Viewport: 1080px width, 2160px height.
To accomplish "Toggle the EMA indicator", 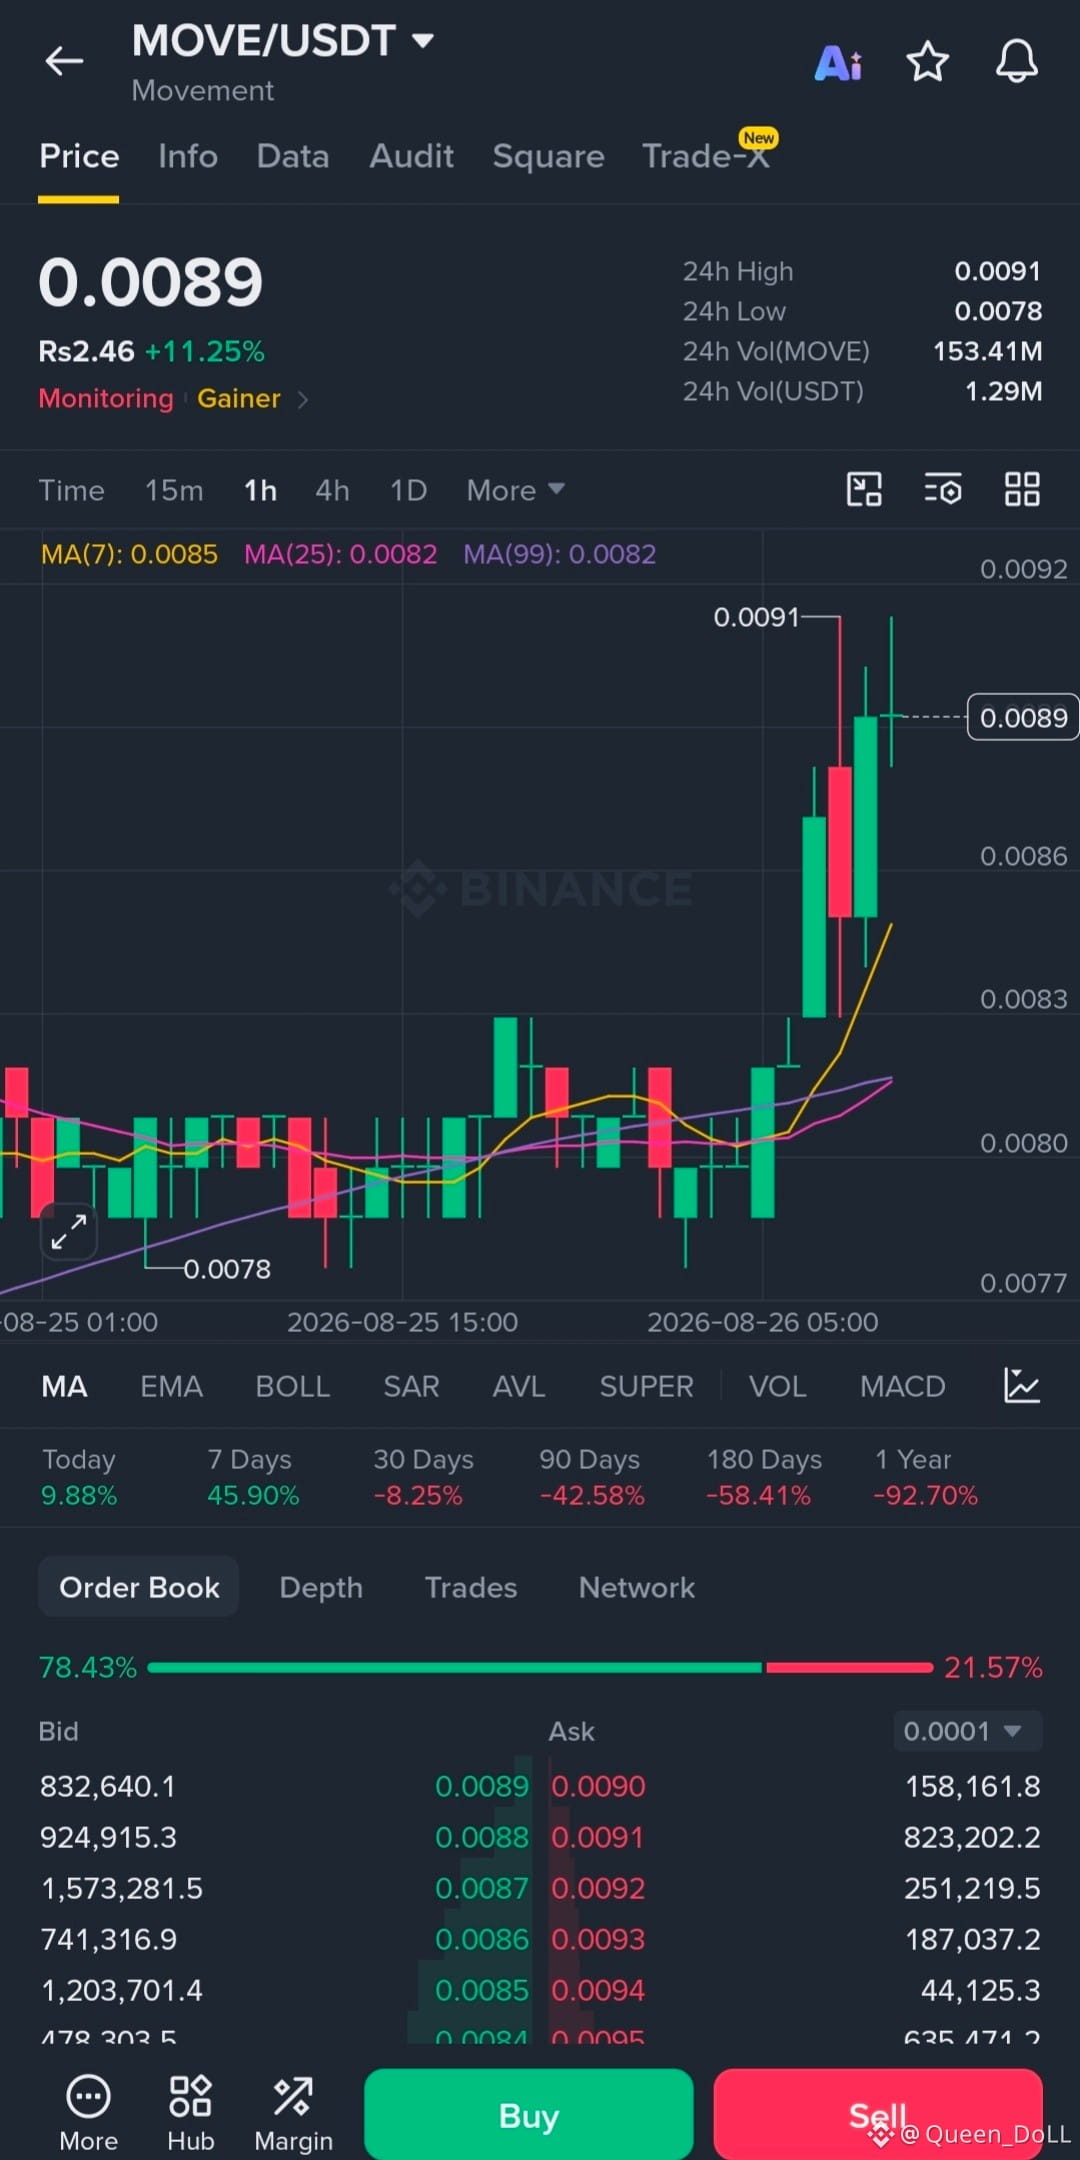I will tap(171, 1386).
